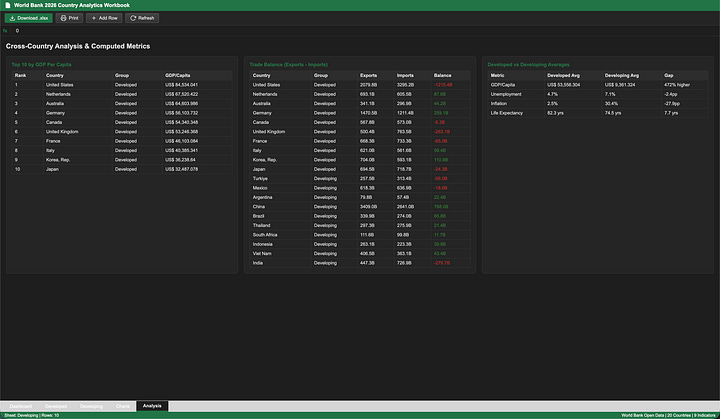Click Thailand in Trade Balance table
This screenshot has width=720, height=419.
click(x=261, y=226)
